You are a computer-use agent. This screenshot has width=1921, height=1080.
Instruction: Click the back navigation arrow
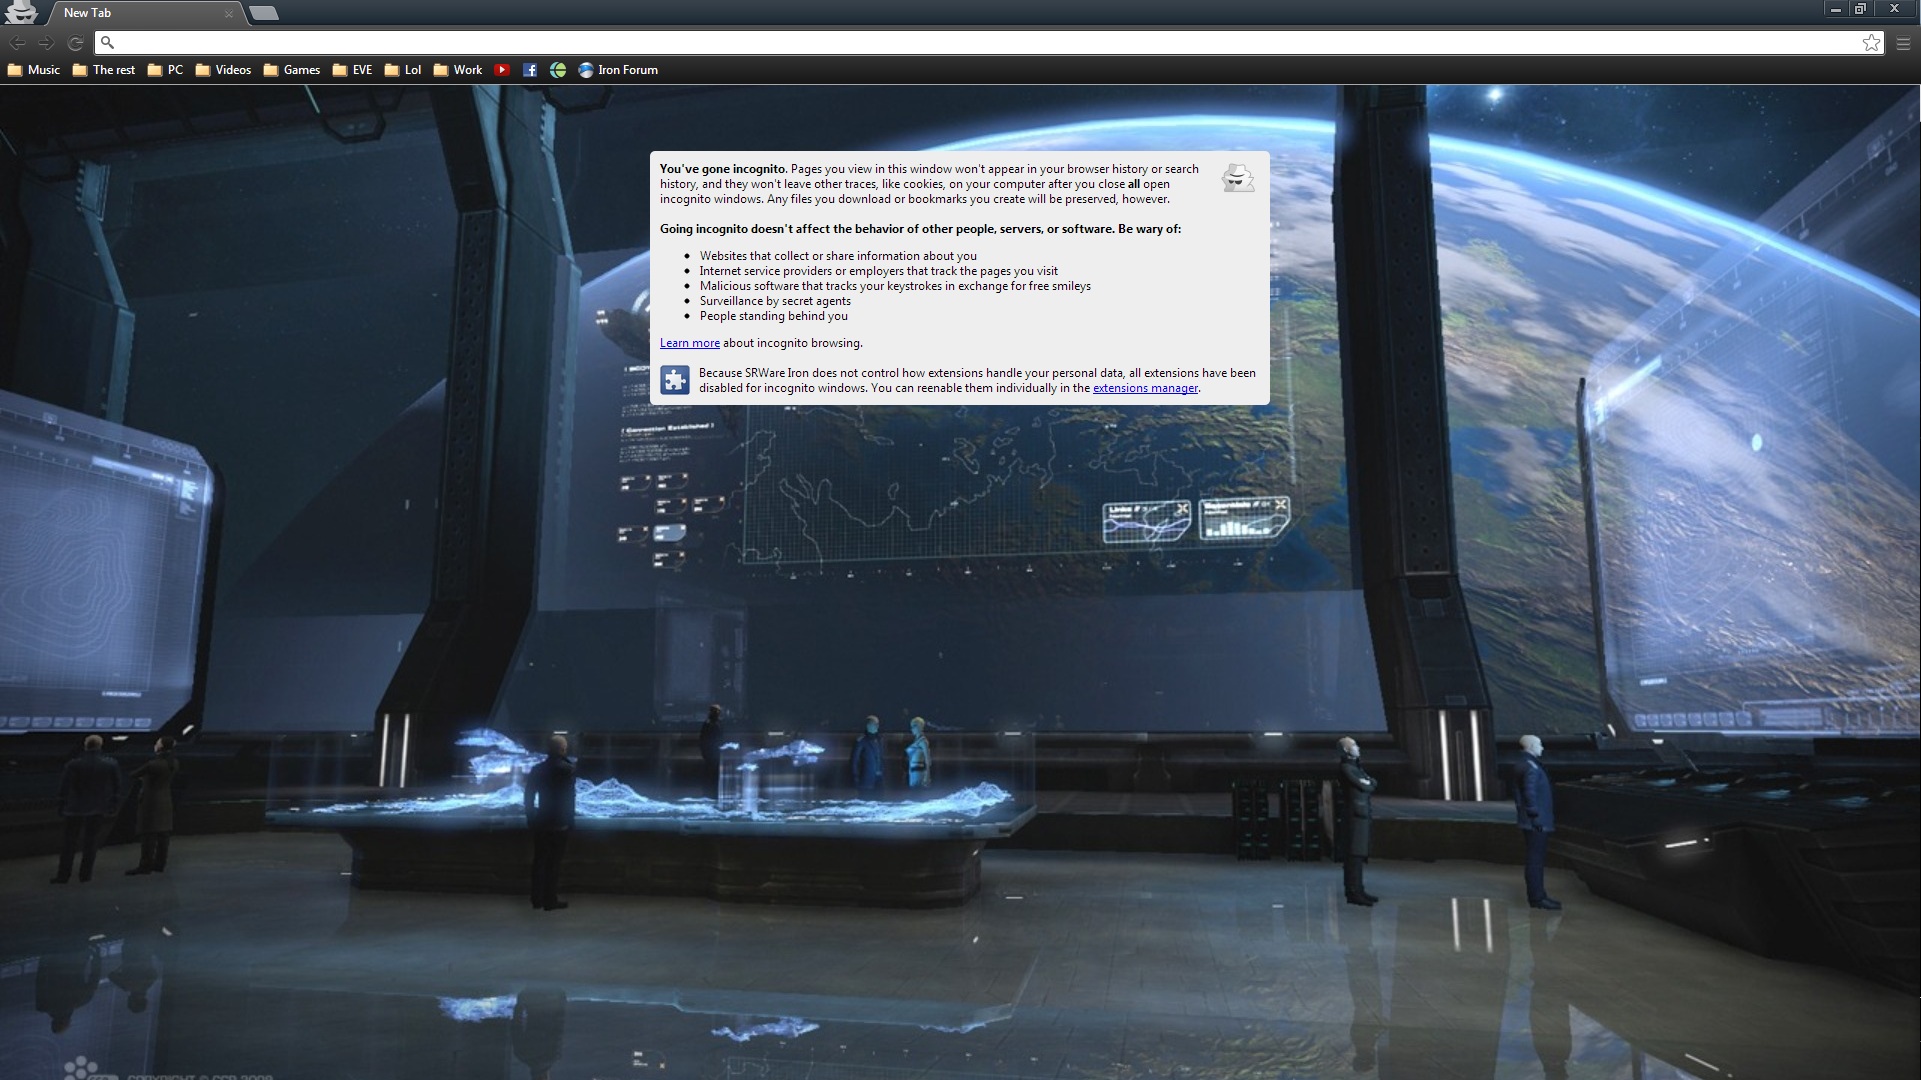pos(17,43)
